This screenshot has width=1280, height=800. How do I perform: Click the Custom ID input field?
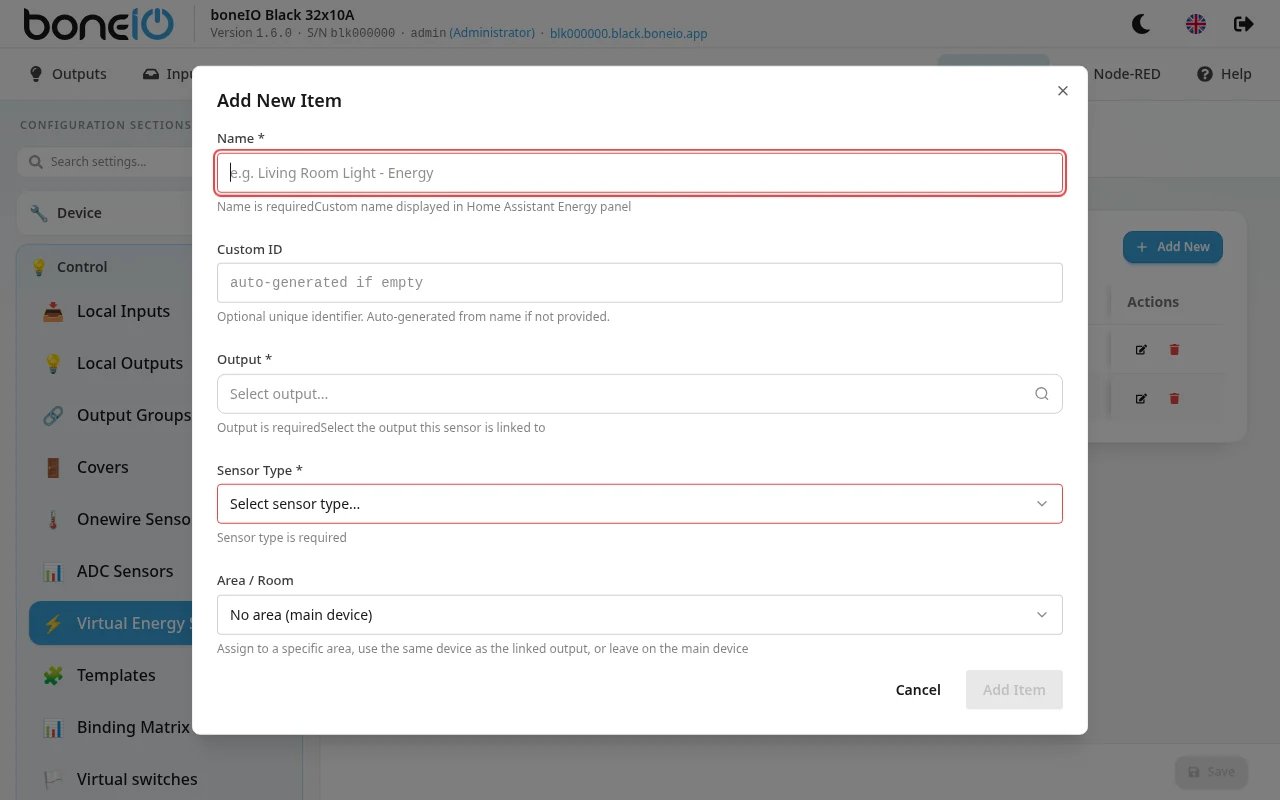tap(640, 283)
